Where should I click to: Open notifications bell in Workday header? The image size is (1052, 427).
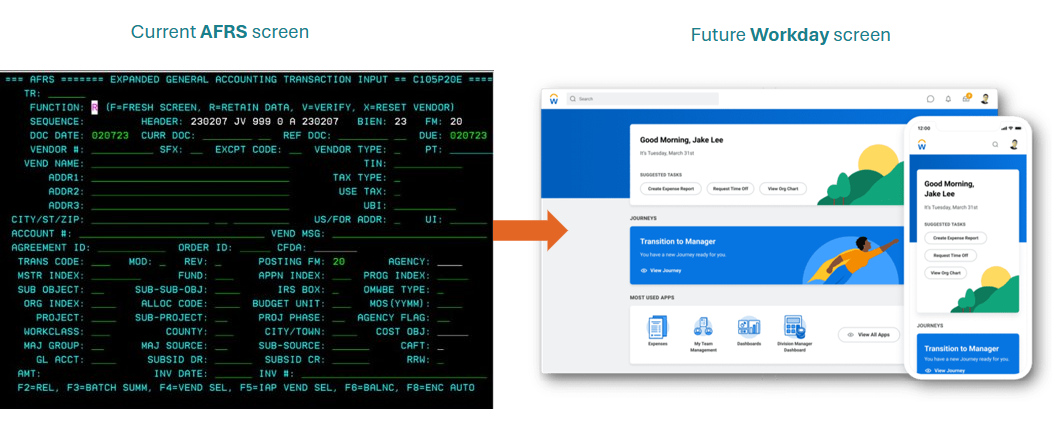(948, 99)
